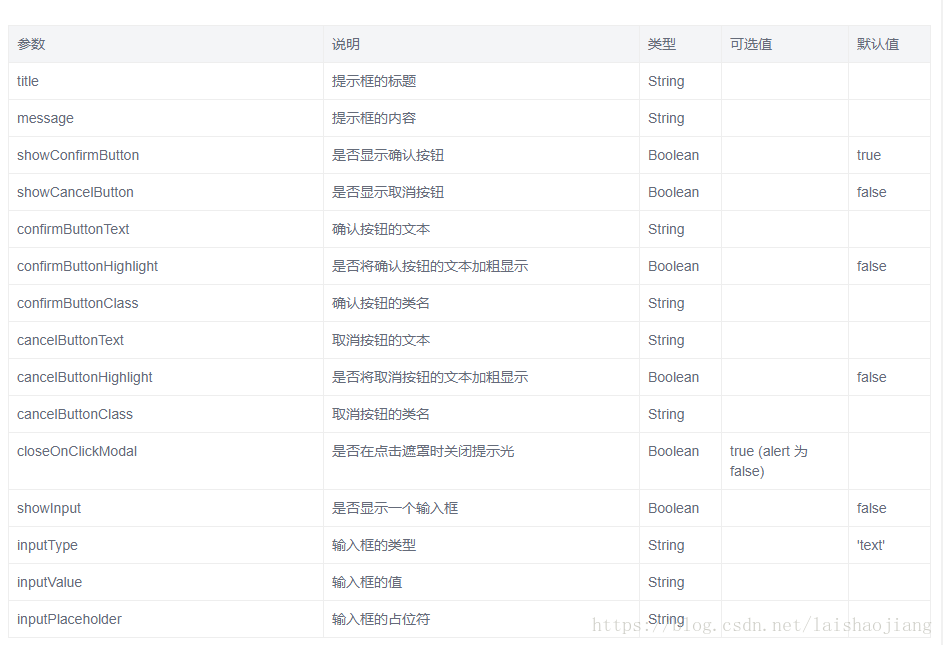943x645 pixels.
Task: Click the showConfirmButton parameter
Action: (77, 155)
